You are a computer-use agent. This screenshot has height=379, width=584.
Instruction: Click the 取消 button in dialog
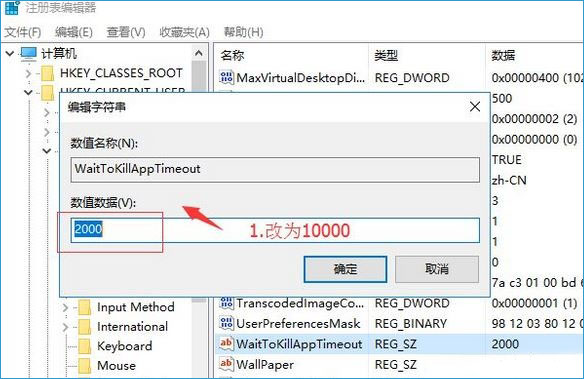[x=437, y=269]
